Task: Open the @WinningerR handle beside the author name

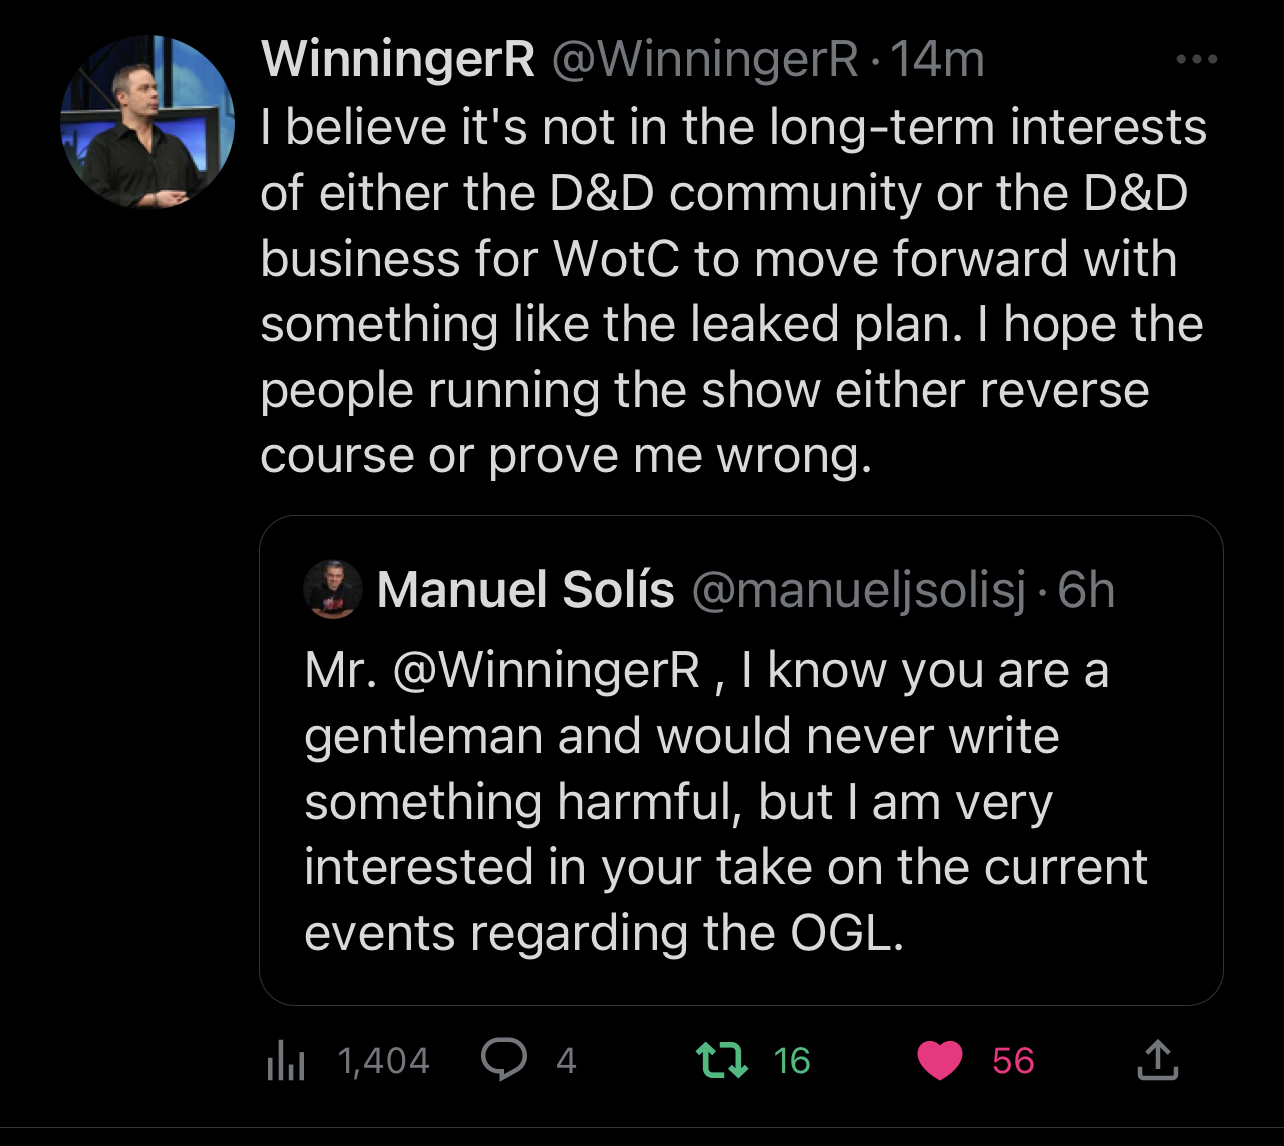Action: (x=704, y=60)
